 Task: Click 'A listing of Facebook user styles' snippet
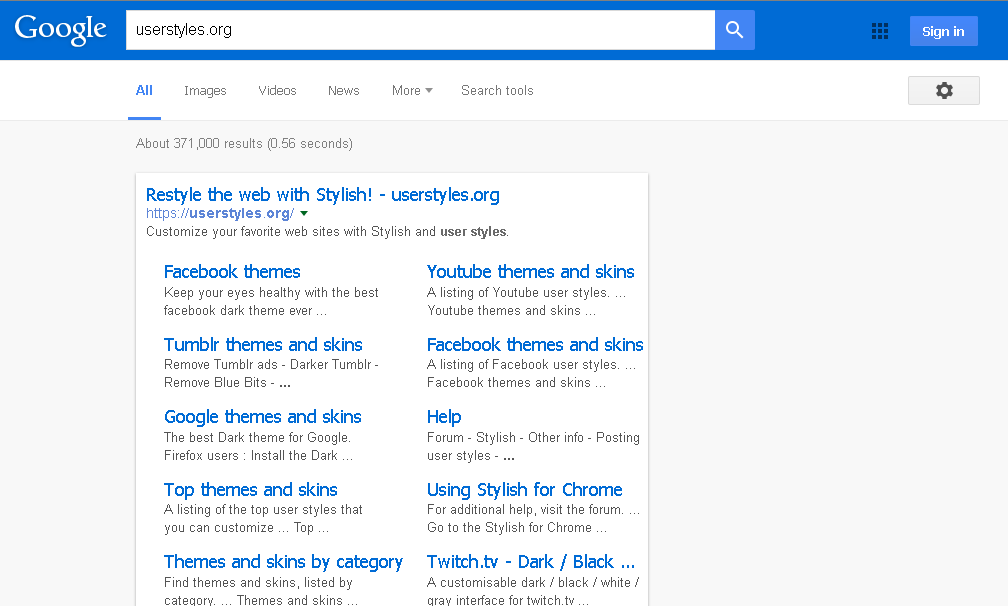pos(532,373)
